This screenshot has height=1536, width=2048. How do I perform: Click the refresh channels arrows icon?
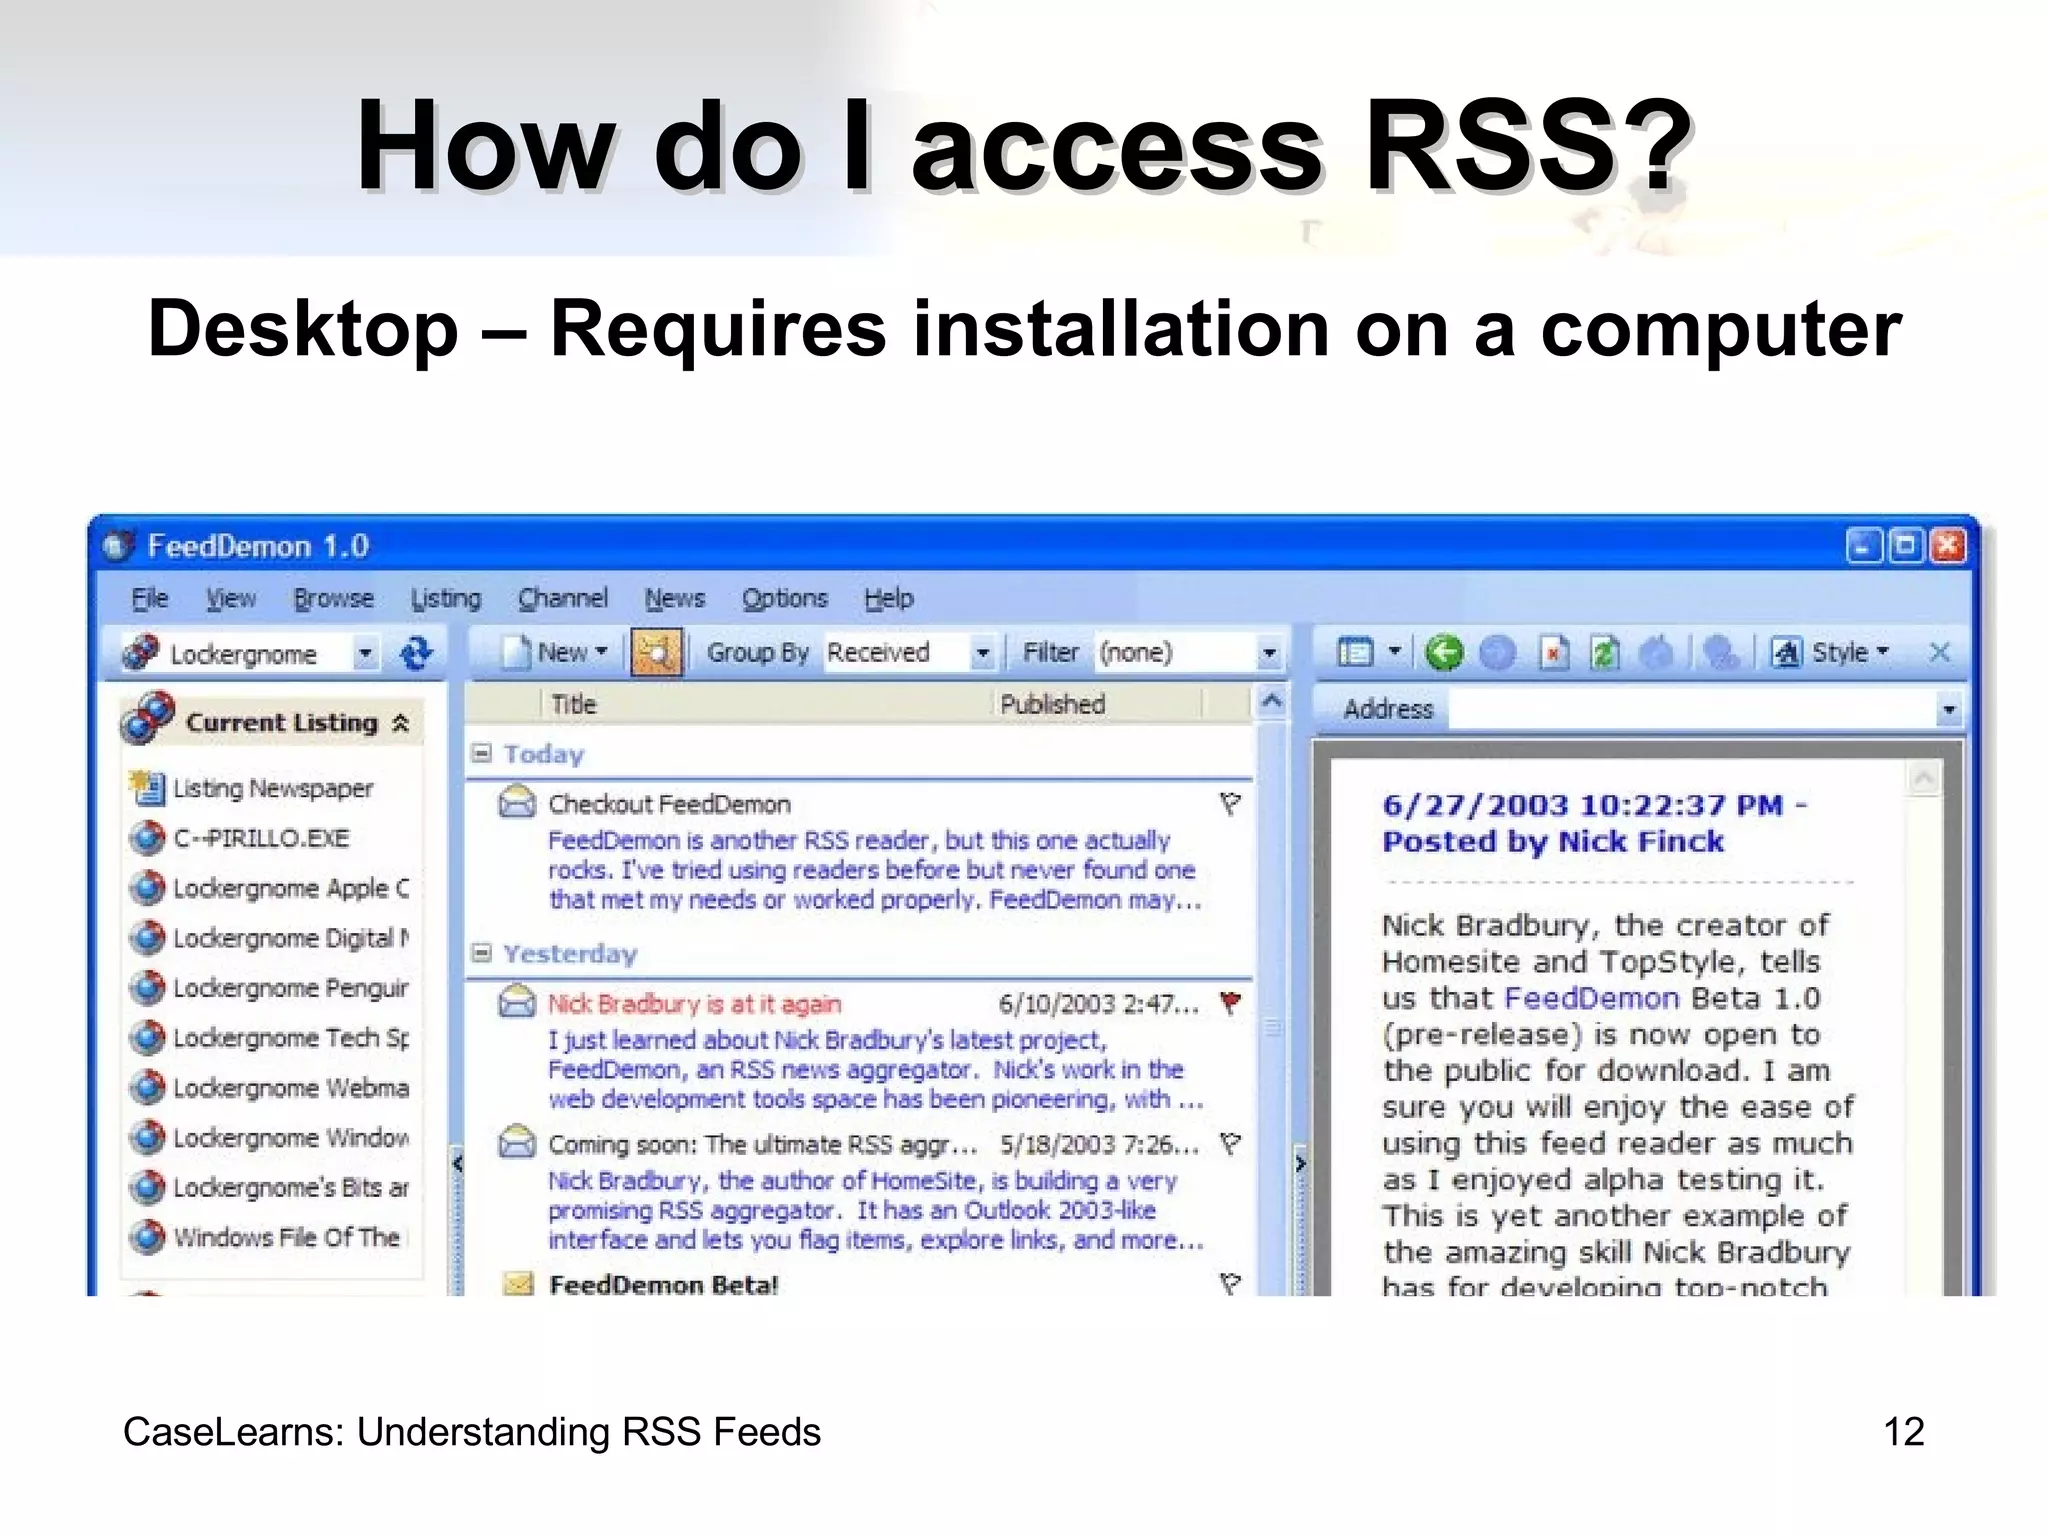coord(415,653)
